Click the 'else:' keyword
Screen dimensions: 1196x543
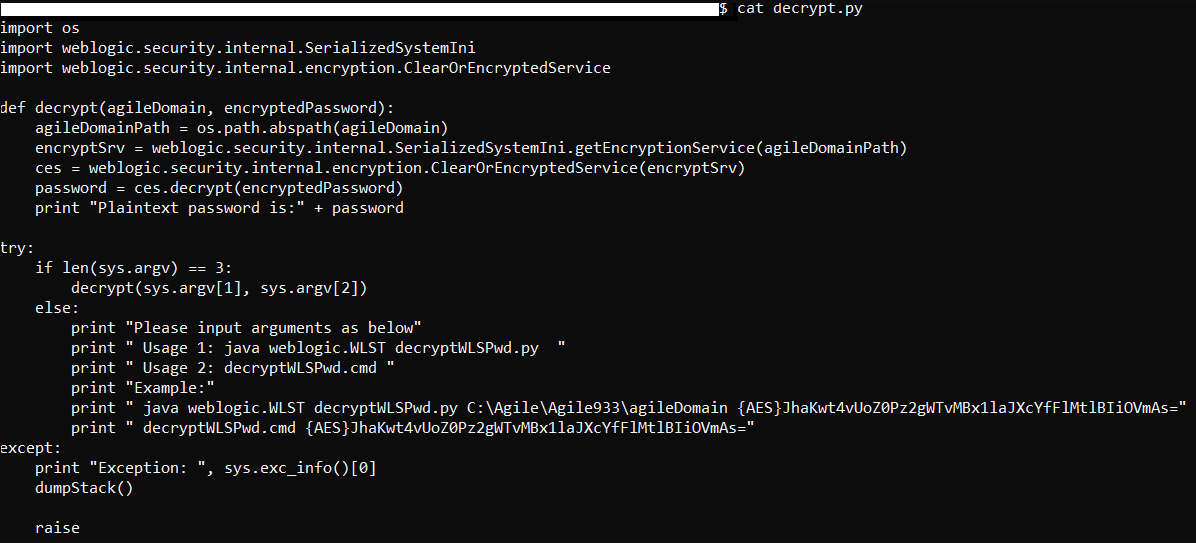pyautogui.click(x=57, y=308)
